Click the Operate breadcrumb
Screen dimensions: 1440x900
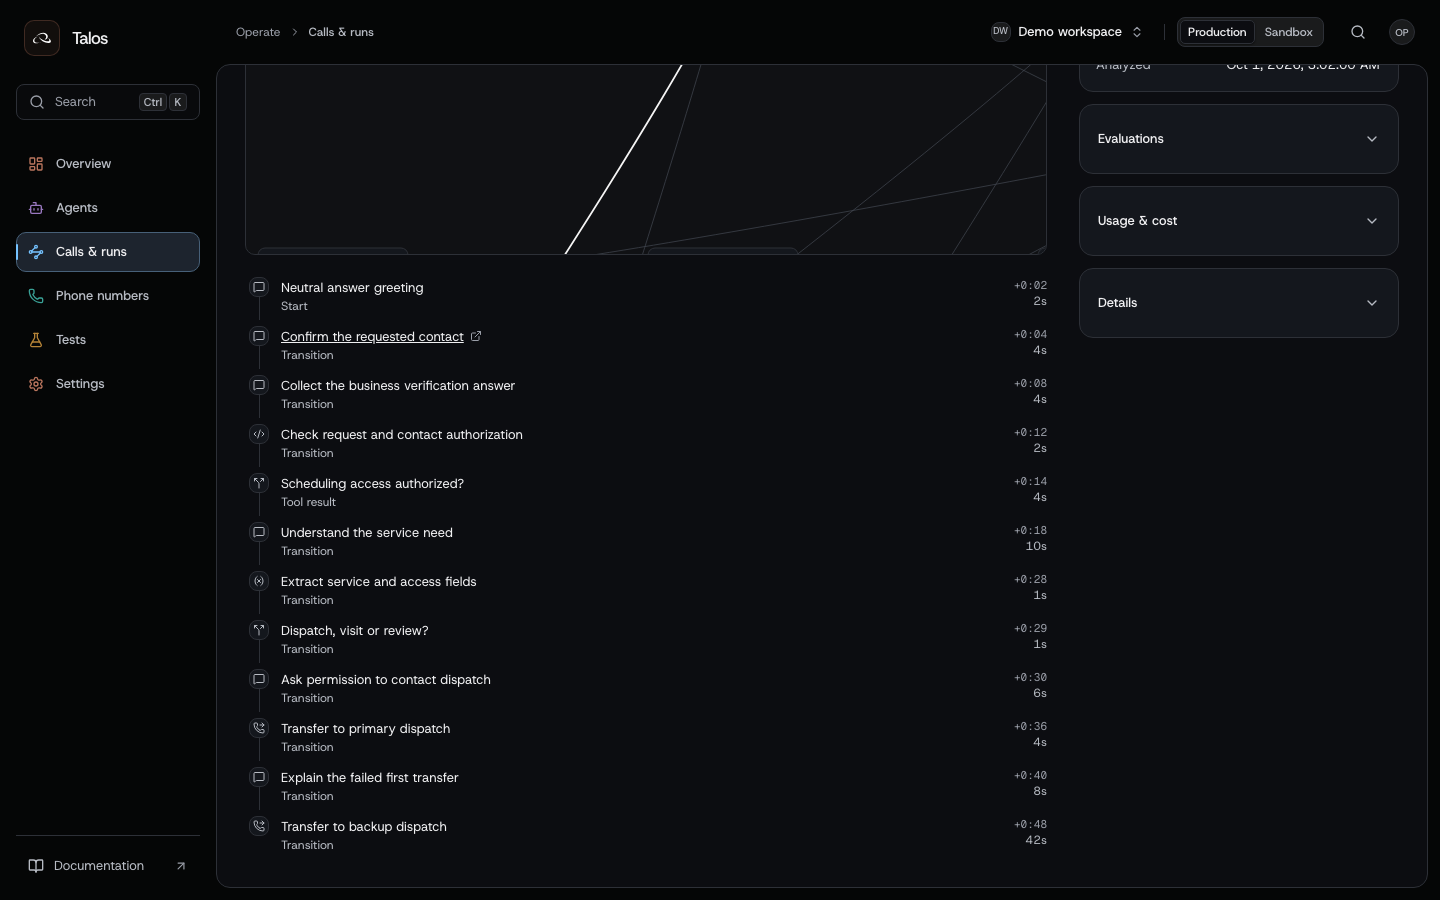(258, 32)
